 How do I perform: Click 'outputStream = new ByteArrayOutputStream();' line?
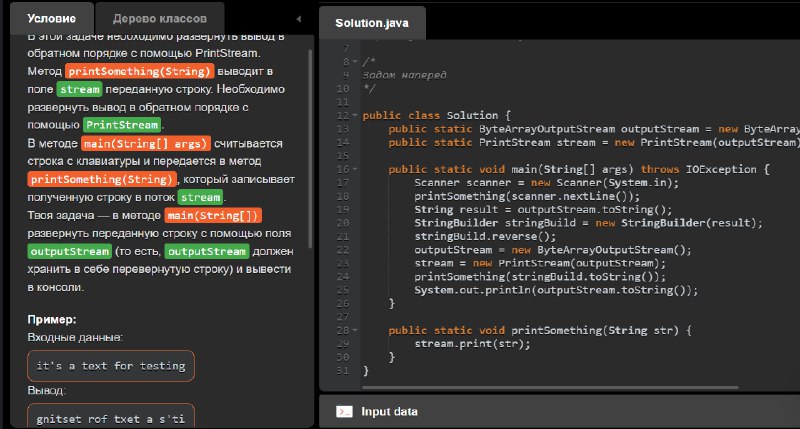(553, 250)
